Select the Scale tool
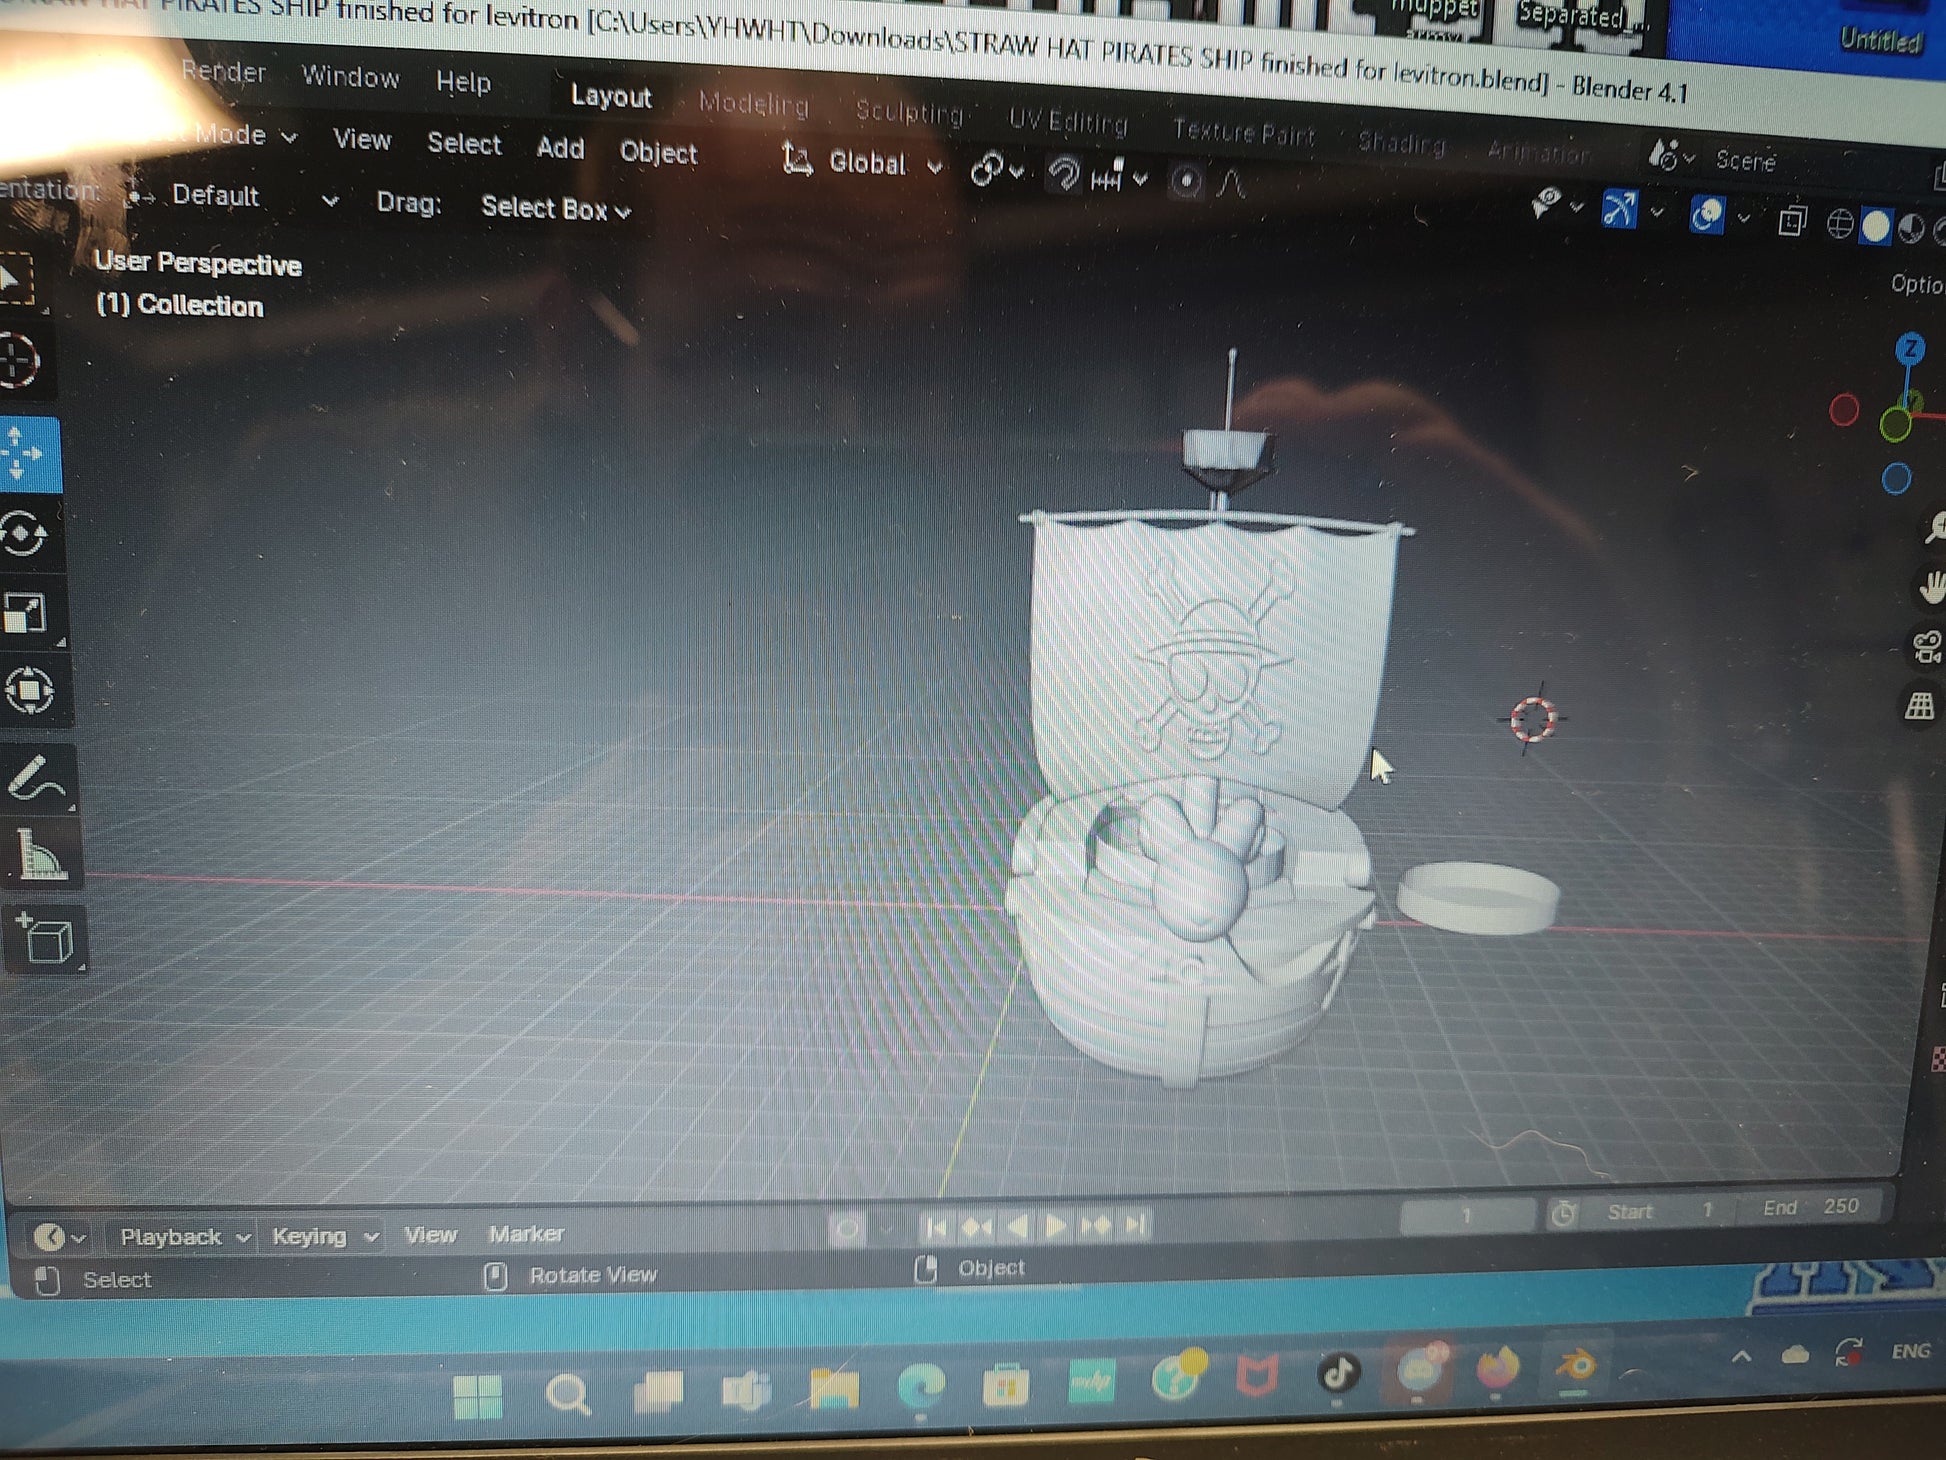This screenshot has width=1946, height=1460. (26, 613)
